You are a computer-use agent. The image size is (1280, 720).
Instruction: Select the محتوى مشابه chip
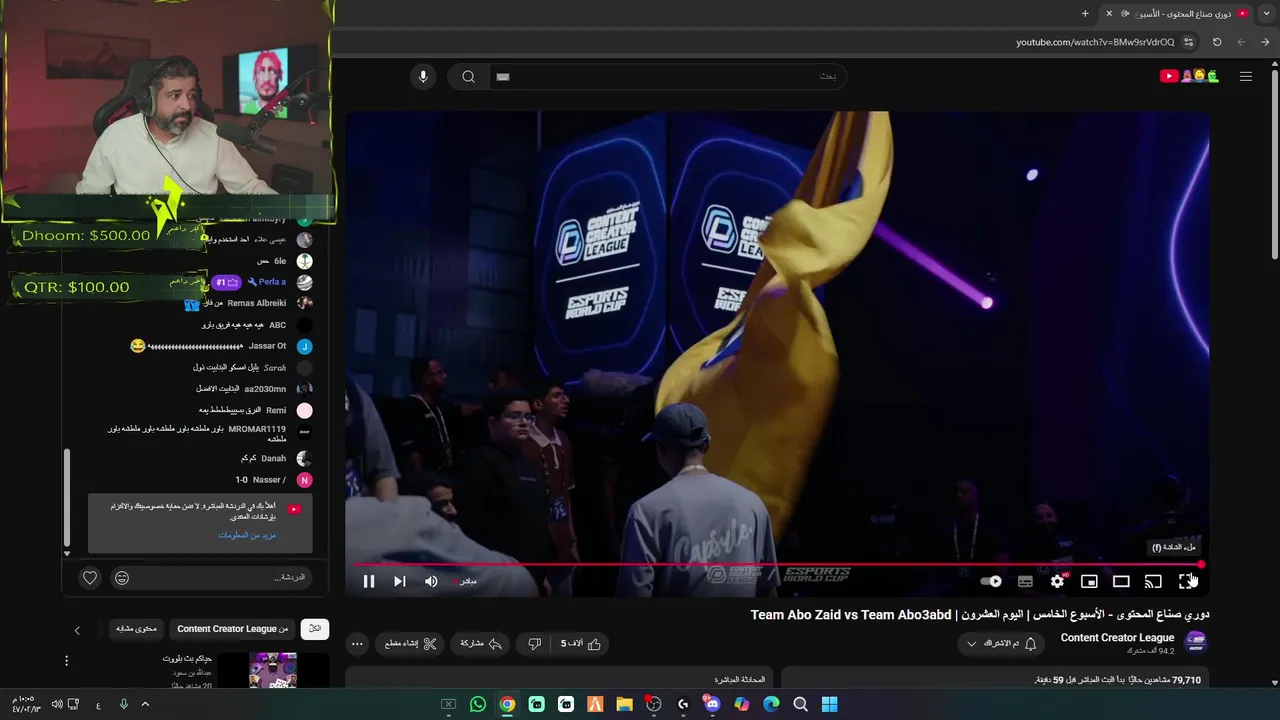tap(135, 629)
